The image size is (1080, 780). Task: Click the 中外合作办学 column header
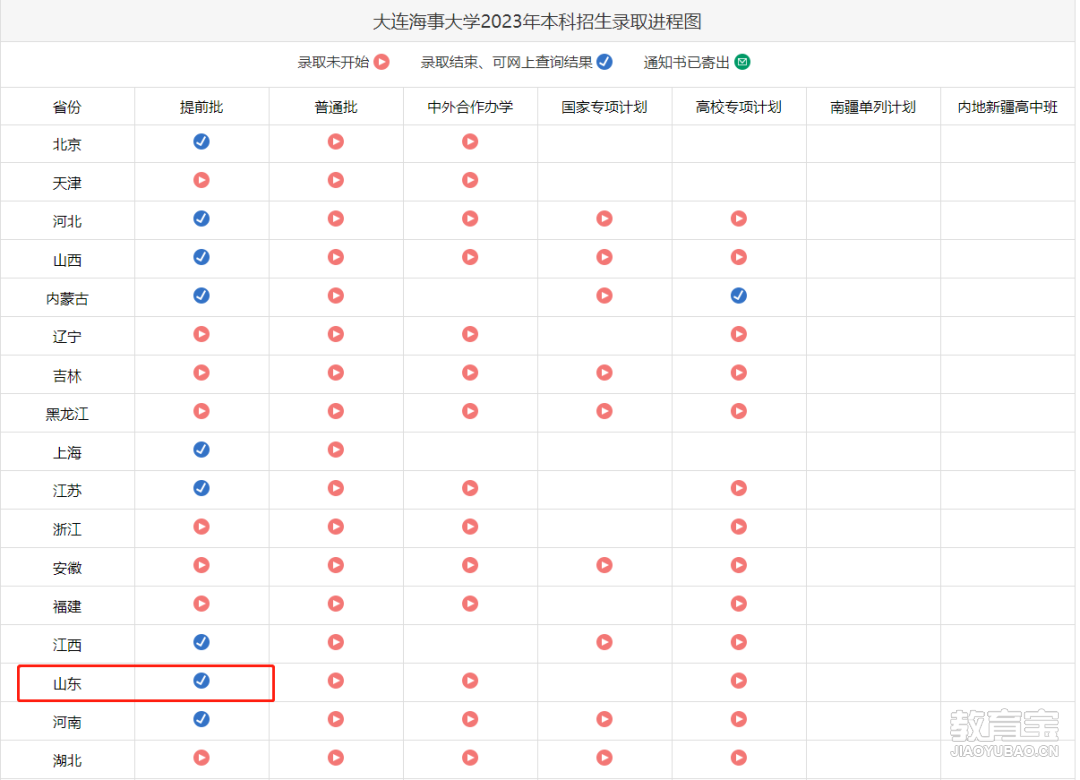click(470, 107)
